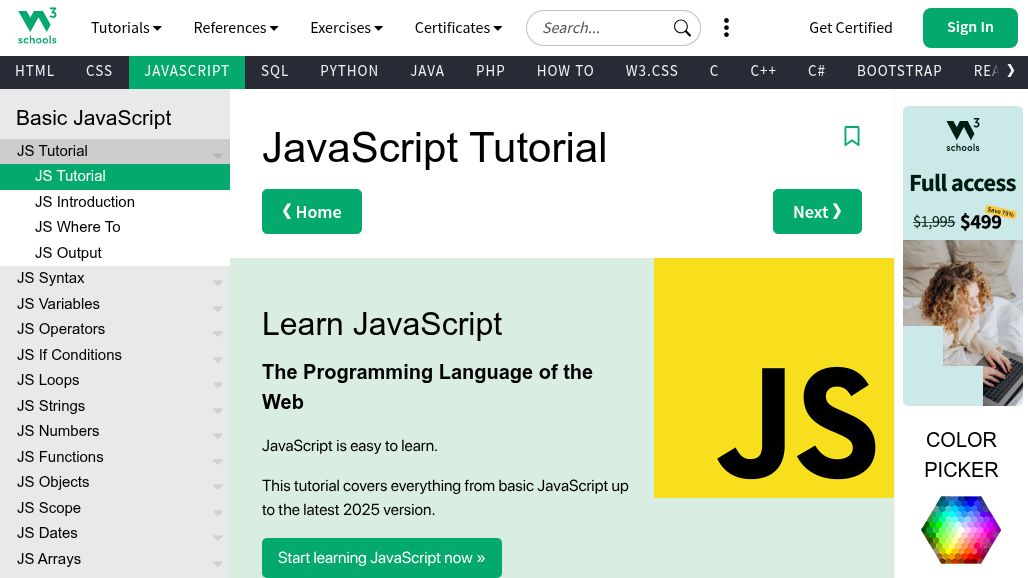1028x578 pixels.
Task: Click the W3Schools logo
Action: pyautogui.click(x=37, y=27)
